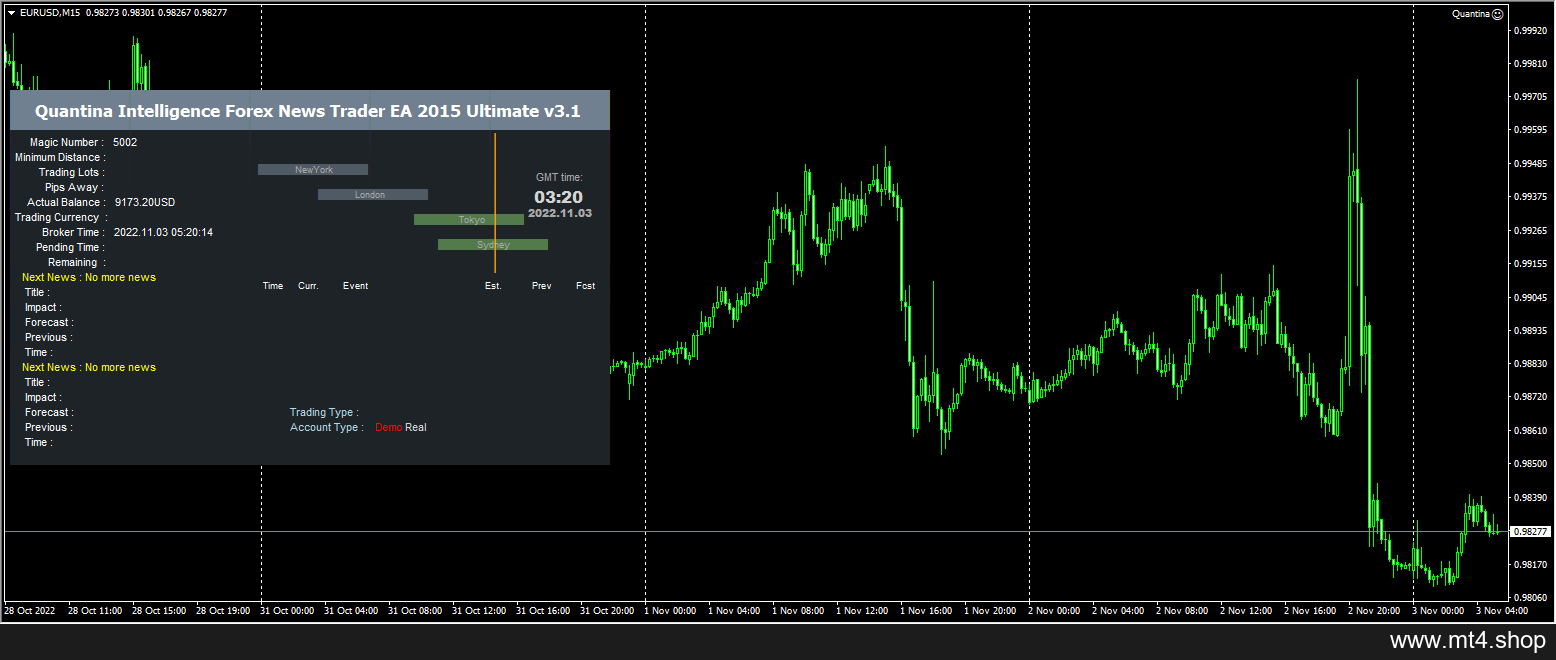Click the 0.99485 price scale label
This screenshot has height=660, width=1556.
click(1530, 163)
